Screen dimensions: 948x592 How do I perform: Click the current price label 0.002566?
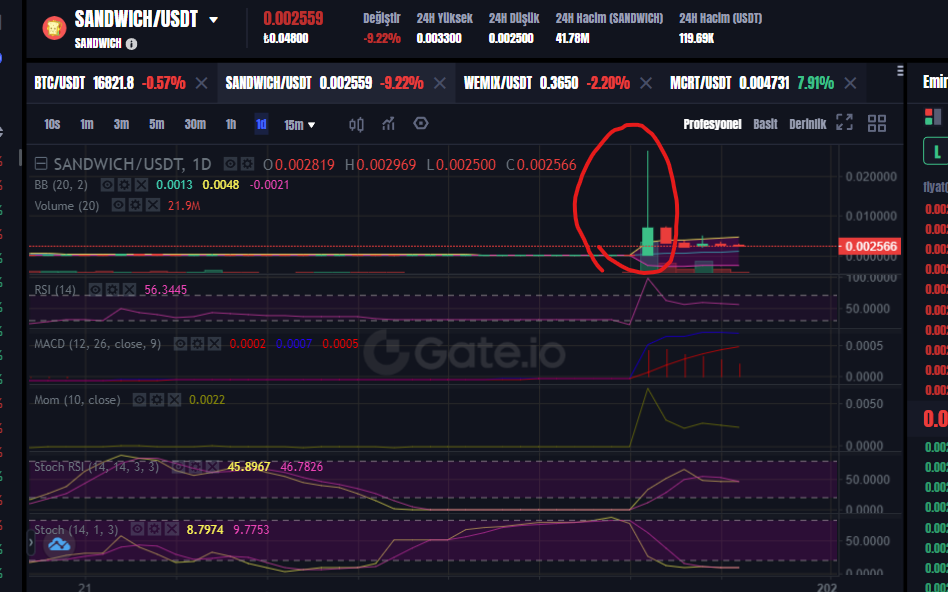pyautogui.click(x=870, y=246)
